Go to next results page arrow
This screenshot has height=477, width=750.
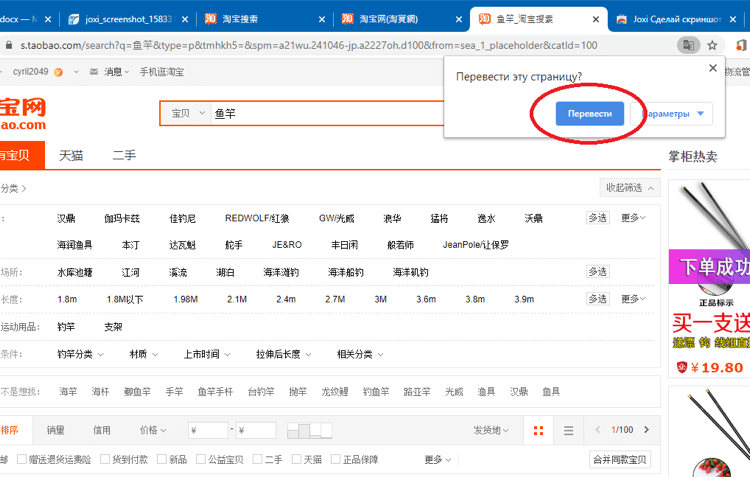[x=647, y=430]
